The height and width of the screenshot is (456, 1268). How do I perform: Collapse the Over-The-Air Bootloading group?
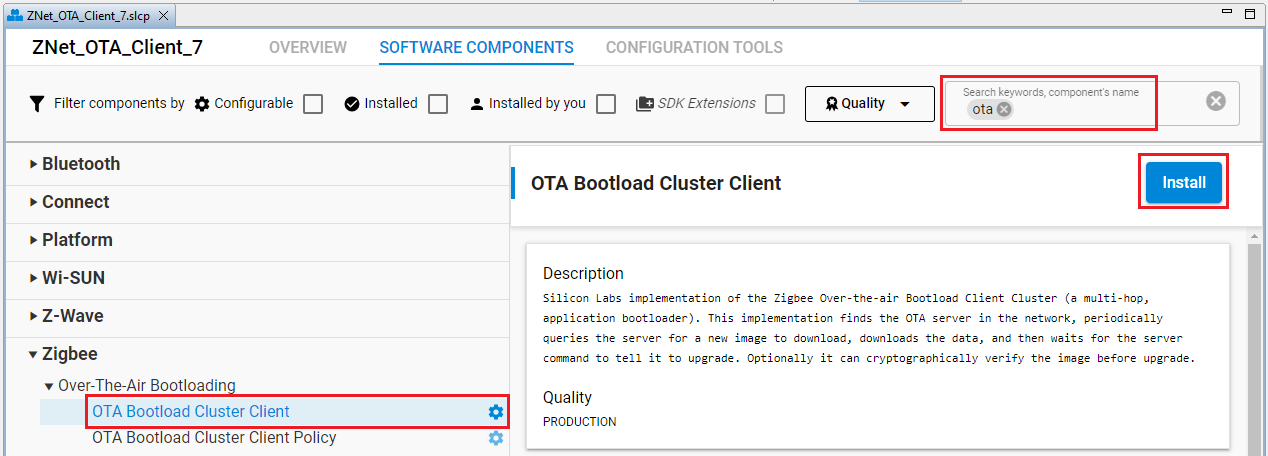point(49,386)
